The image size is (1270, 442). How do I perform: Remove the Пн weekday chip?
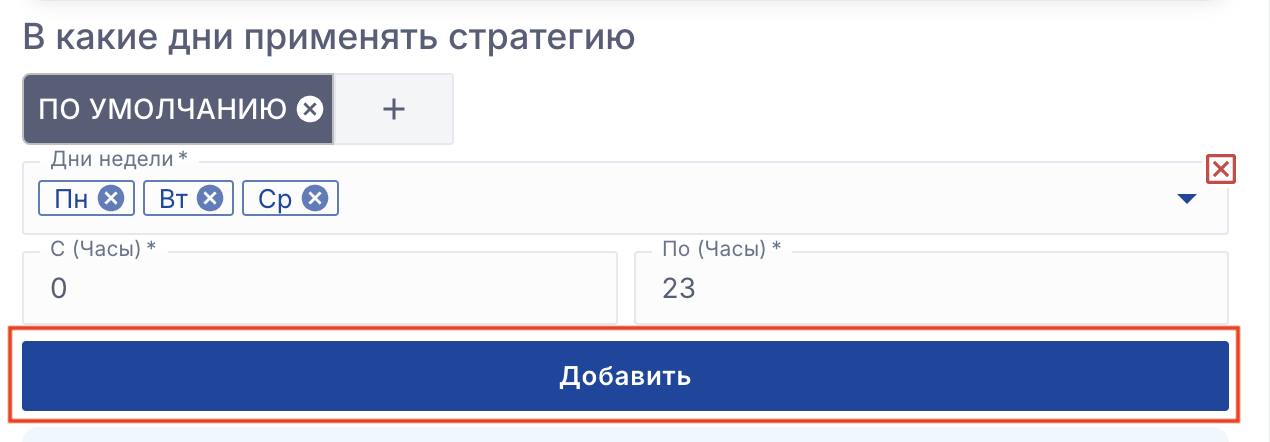(x=111, y=199)
